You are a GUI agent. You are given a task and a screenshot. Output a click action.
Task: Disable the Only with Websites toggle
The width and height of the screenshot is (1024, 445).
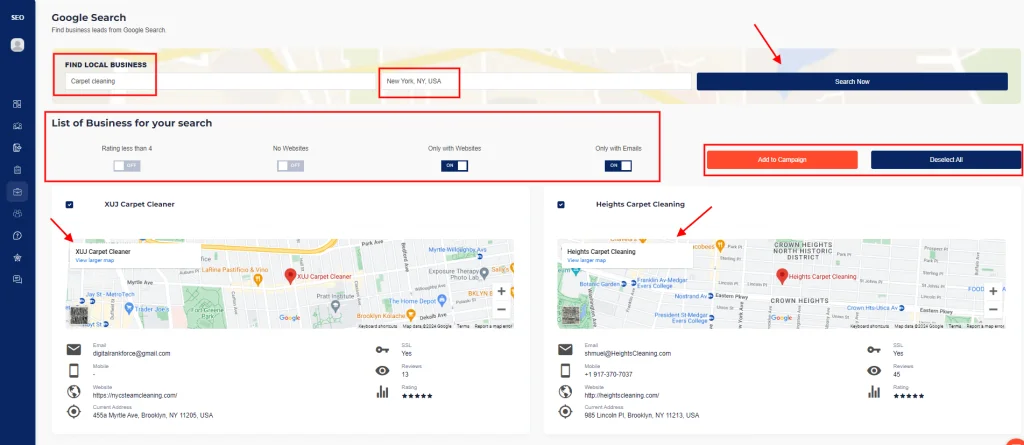455,165
